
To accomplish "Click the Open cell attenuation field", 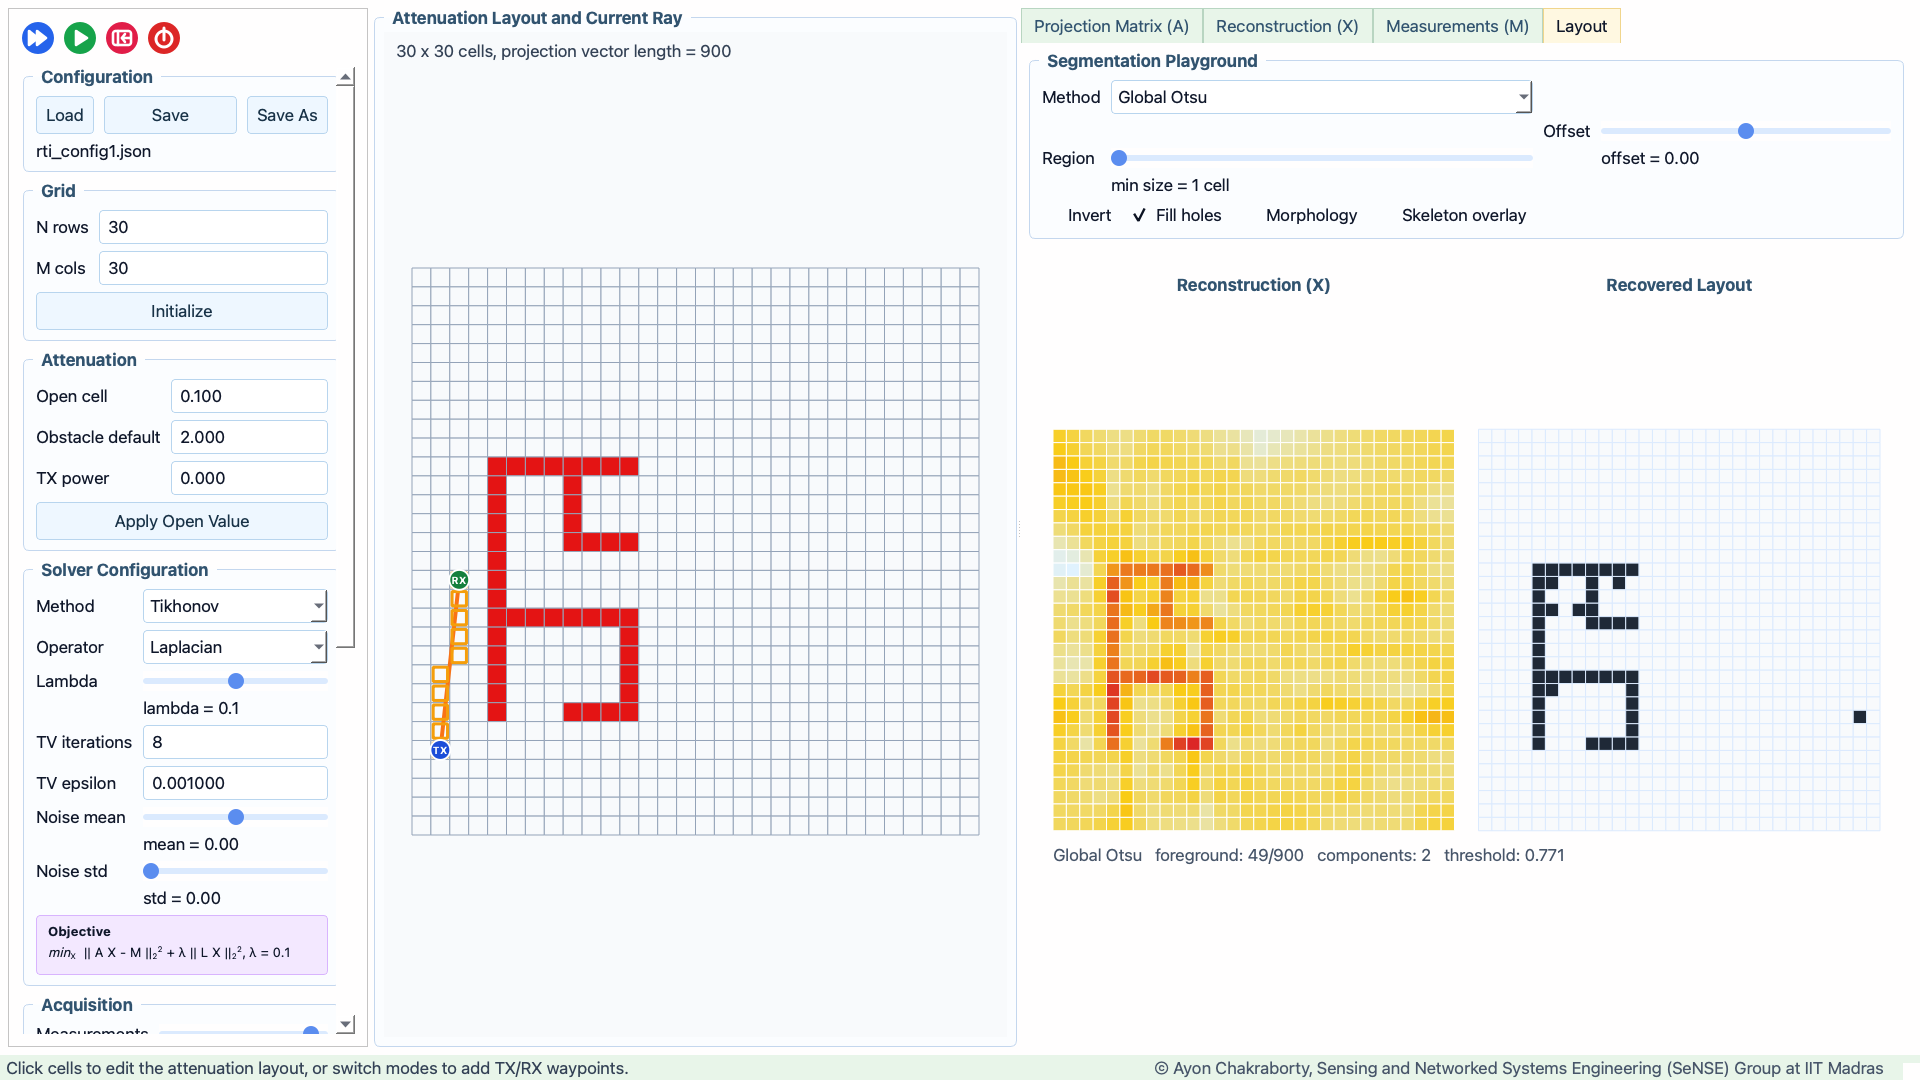I will [249, 396].
